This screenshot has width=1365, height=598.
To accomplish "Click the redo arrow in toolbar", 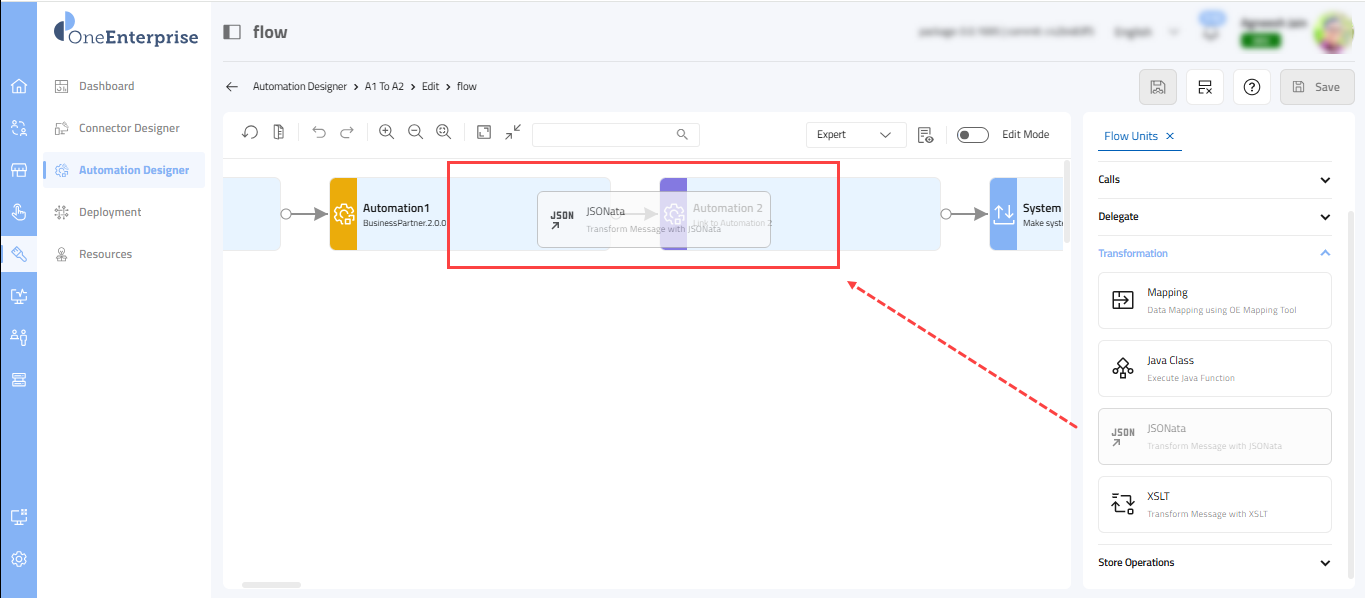I will click(347, 133).
